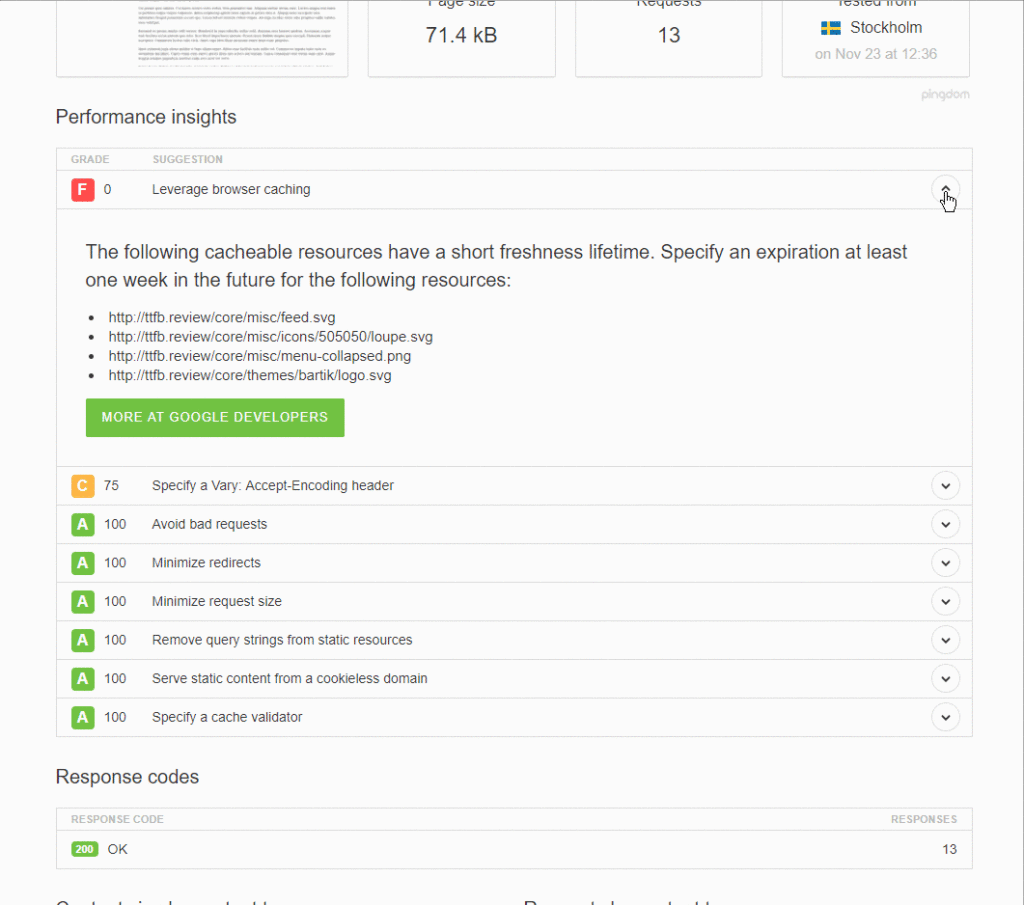Click the Response codes heading

127,777
